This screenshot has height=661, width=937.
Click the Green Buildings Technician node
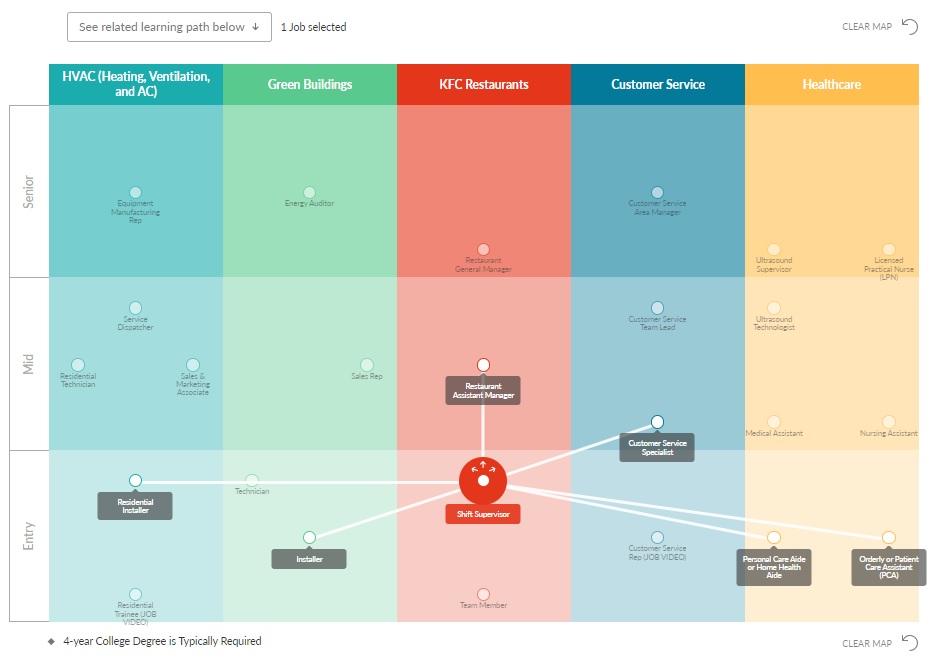252,481
